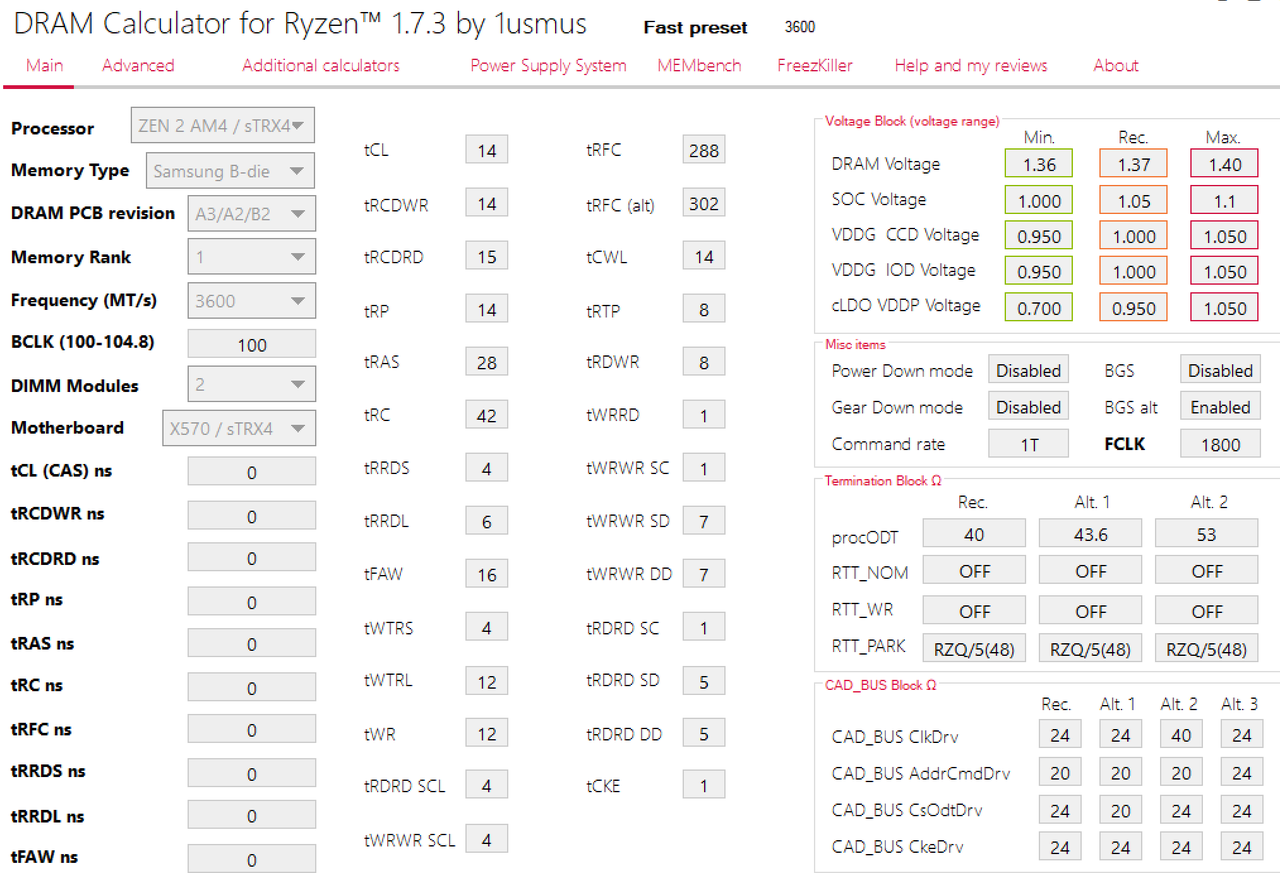Click the tRC ns input field
Image resolution: width=1280 pixels, height=873 pixels.
[252, 688]
